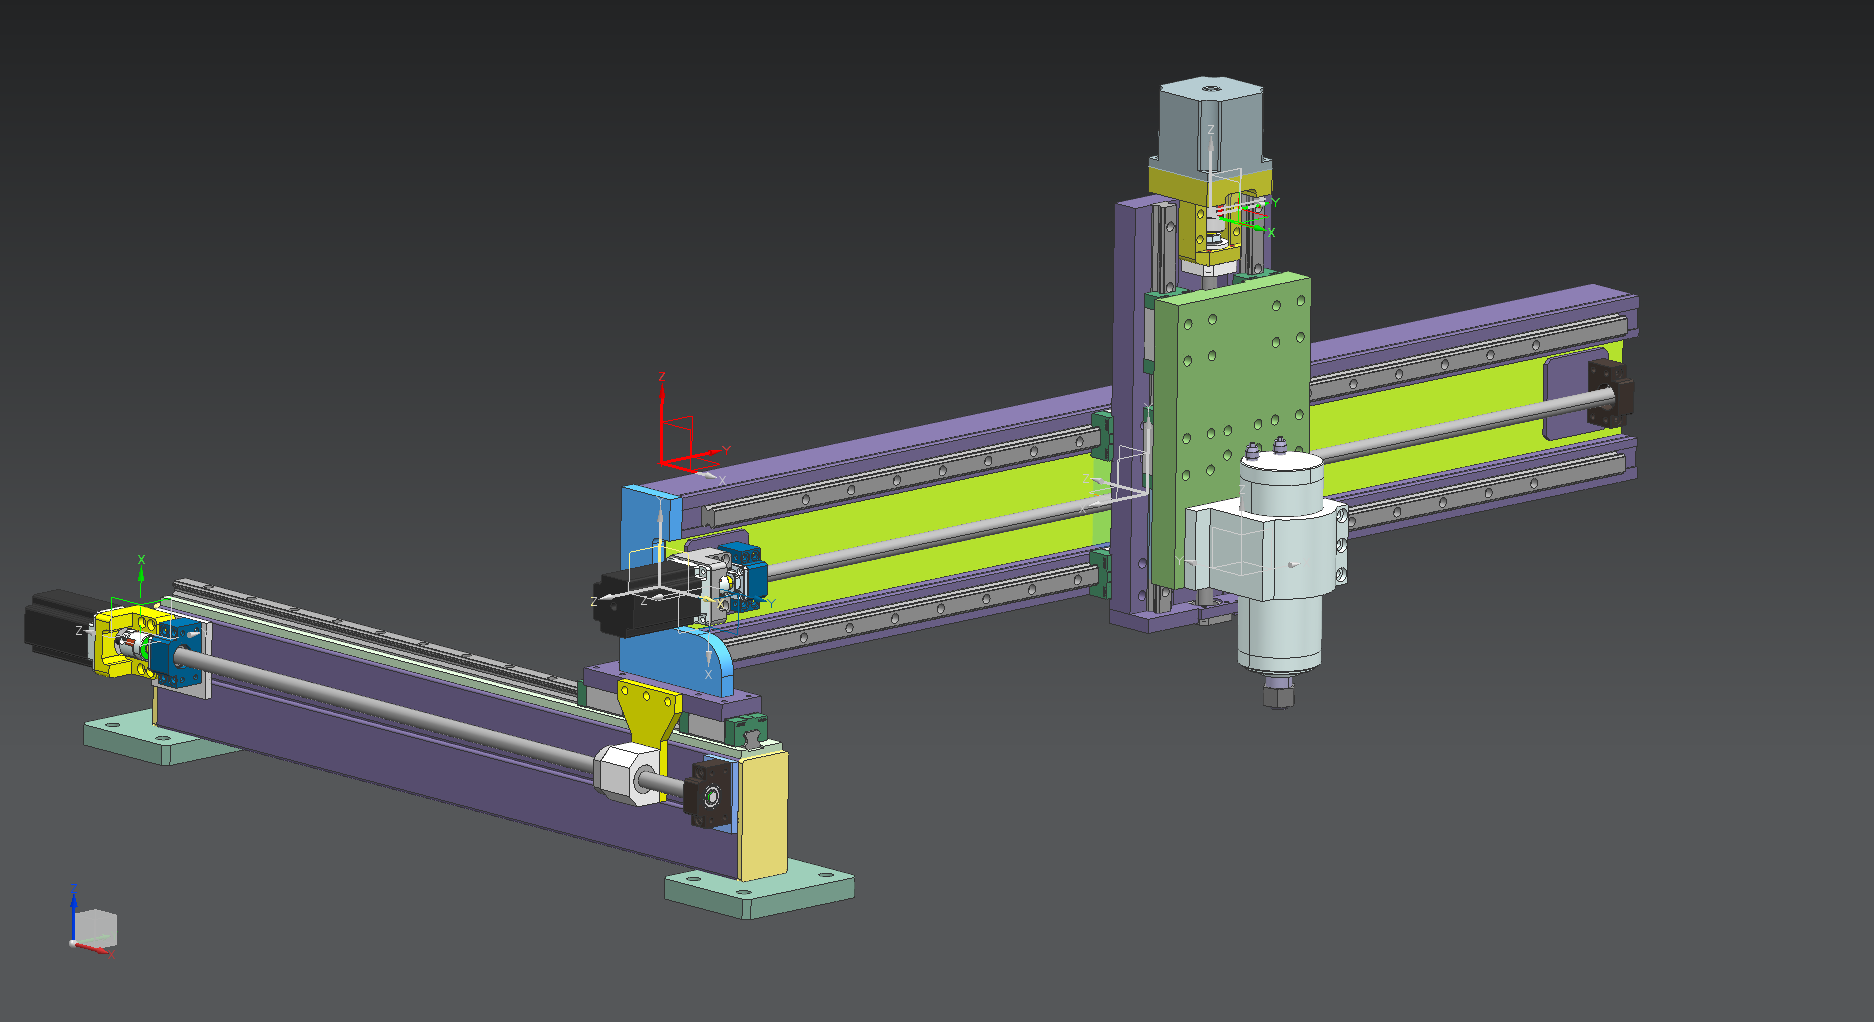
Task: Select the white cylindrical spindle motor
Action: 1281,565
